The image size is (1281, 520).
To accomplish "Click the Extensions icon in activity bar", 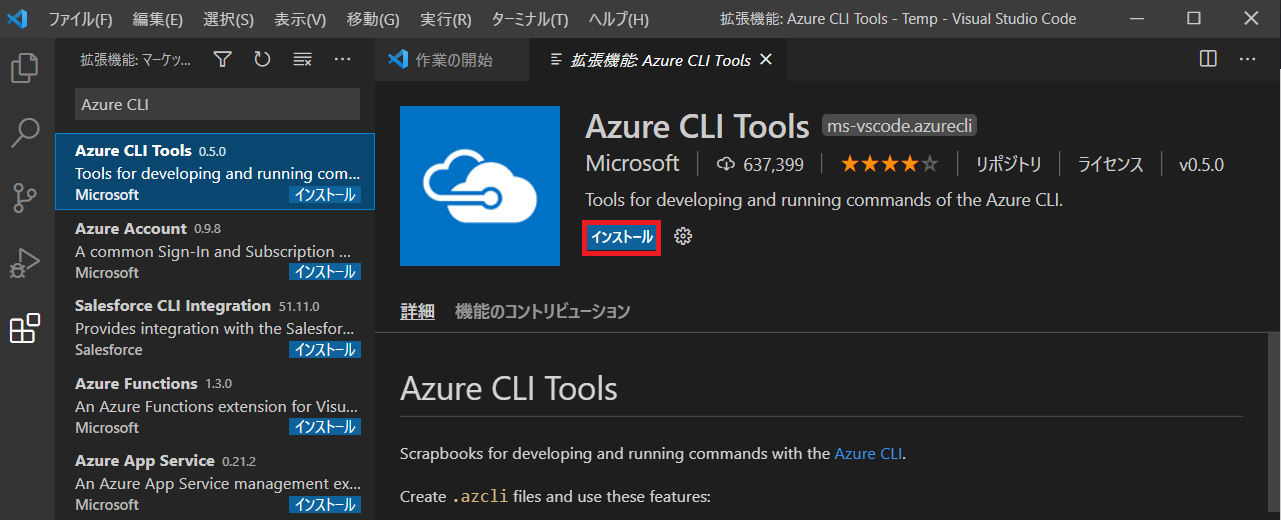I will tap(24, 328).
